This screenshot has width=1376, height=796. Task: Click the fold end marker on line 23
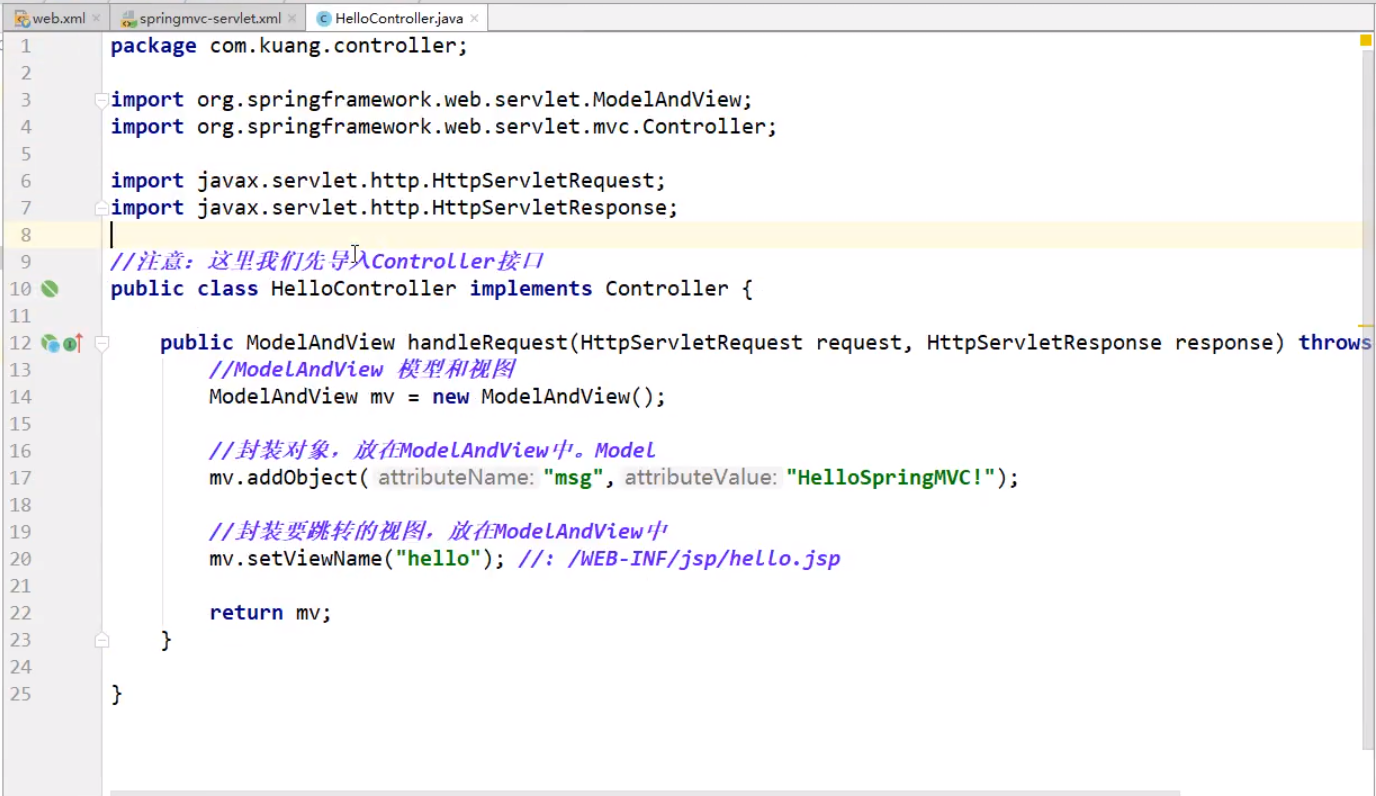(x=101, y=640)
